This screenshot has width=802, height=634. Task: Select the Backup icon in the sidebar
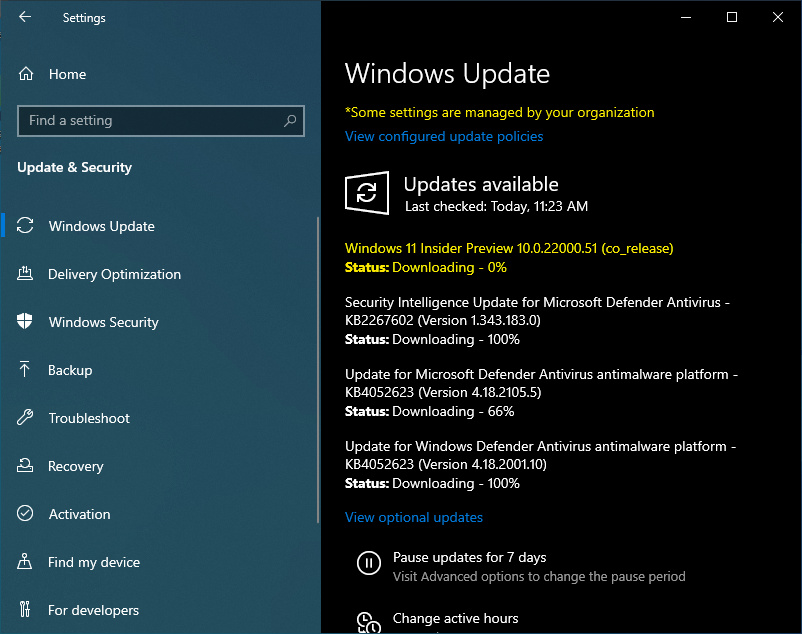click(x=28, y=370)
